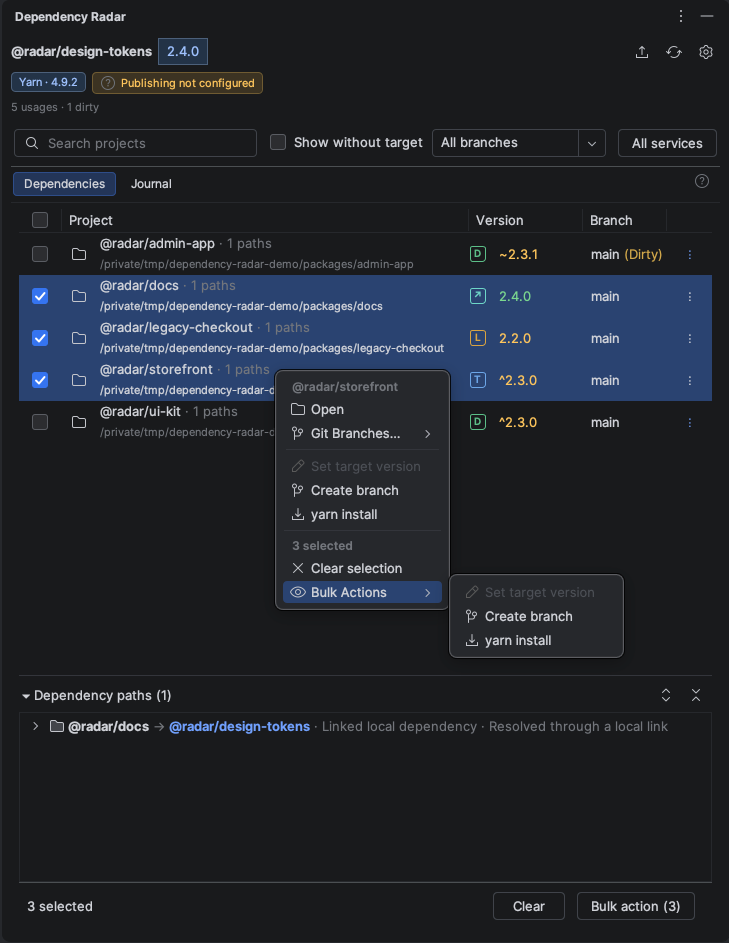Sort by the Branch column header
Image resolution: width=729 pixels, height=943 pixels.
click(611, 220)
